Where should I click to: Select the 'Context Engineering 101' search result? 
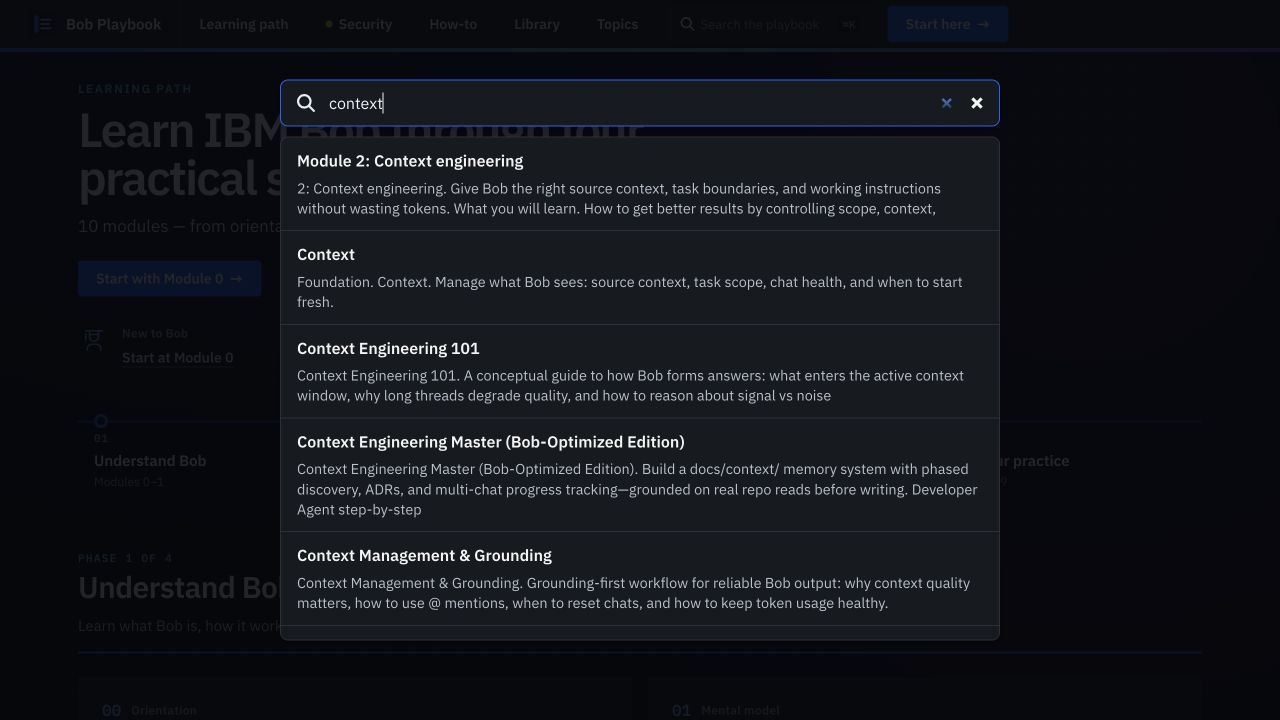click(640, 372)
